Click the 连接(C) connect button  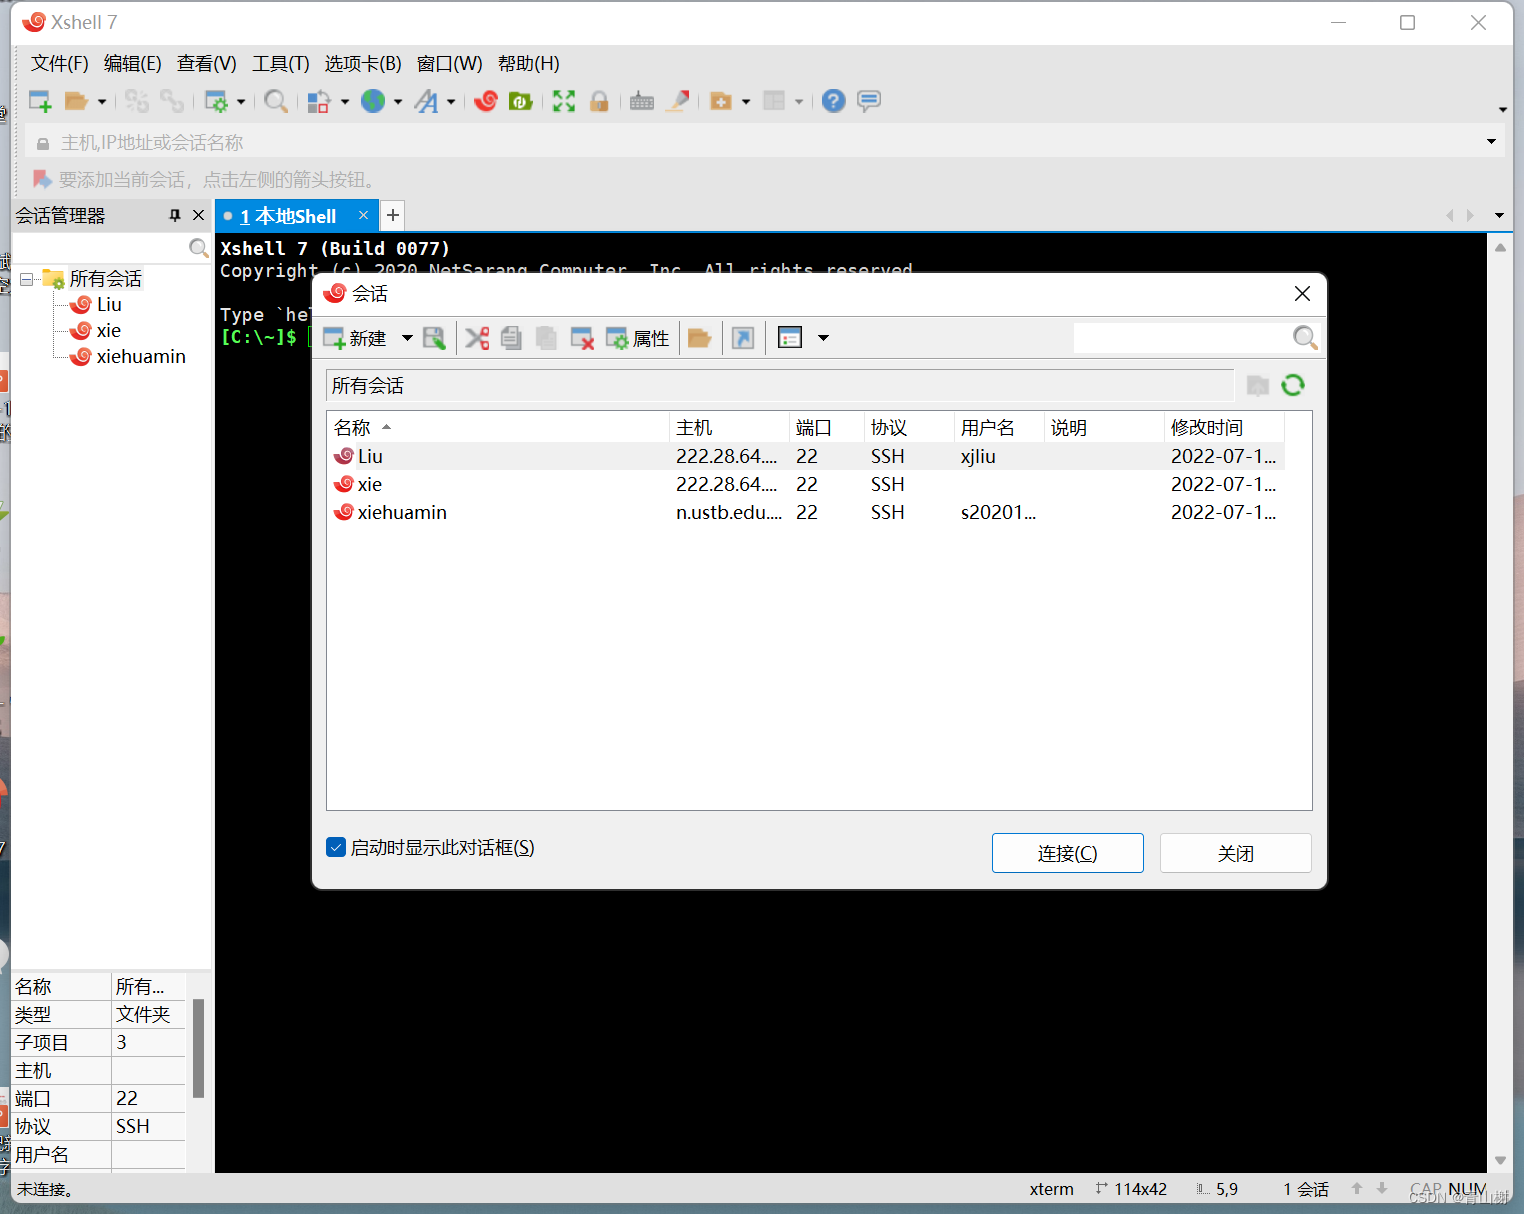pos(1068,853)
